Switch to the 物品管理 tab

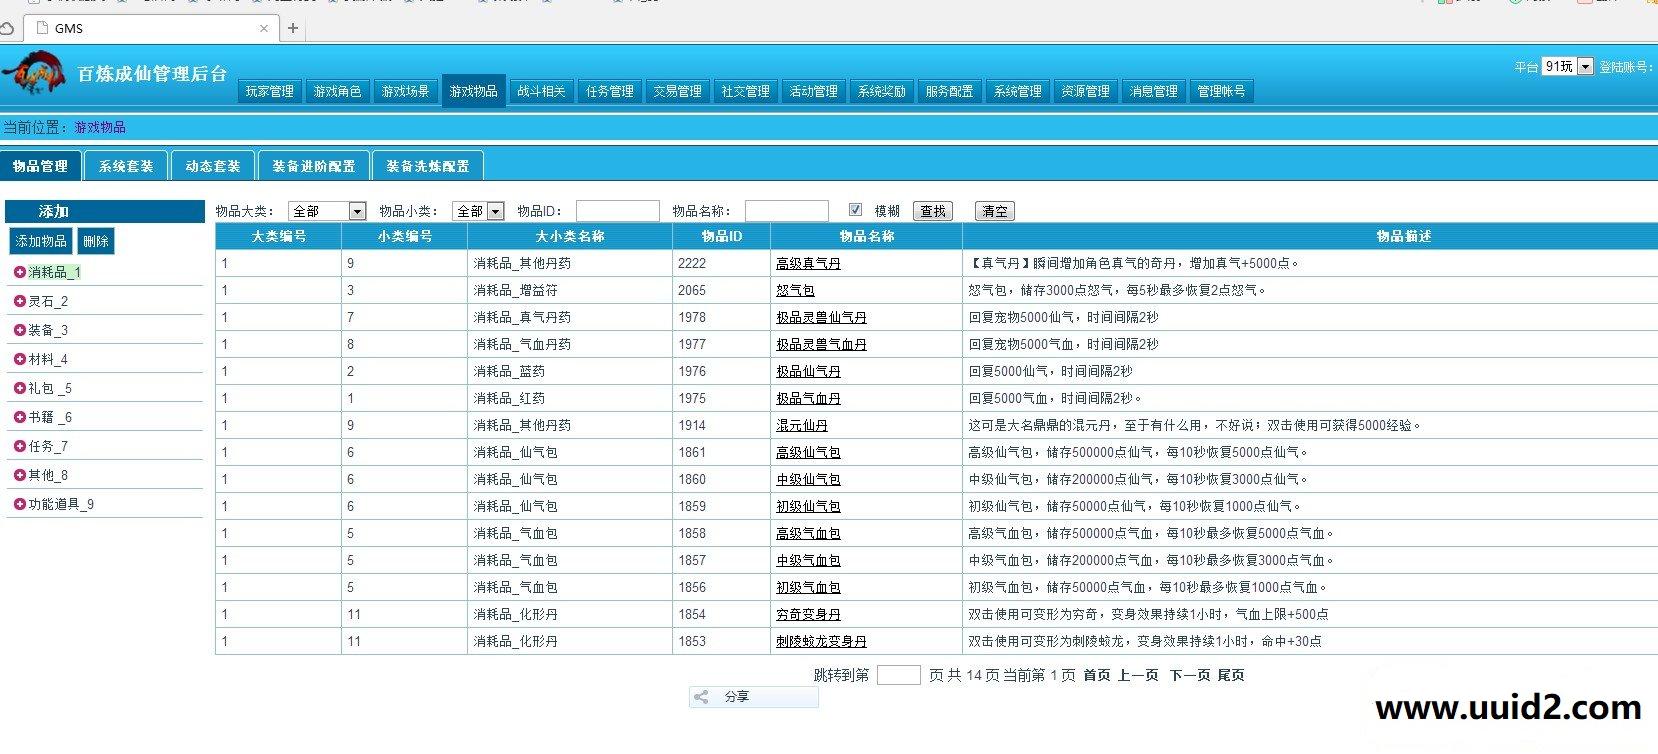[x=41, y=166]
